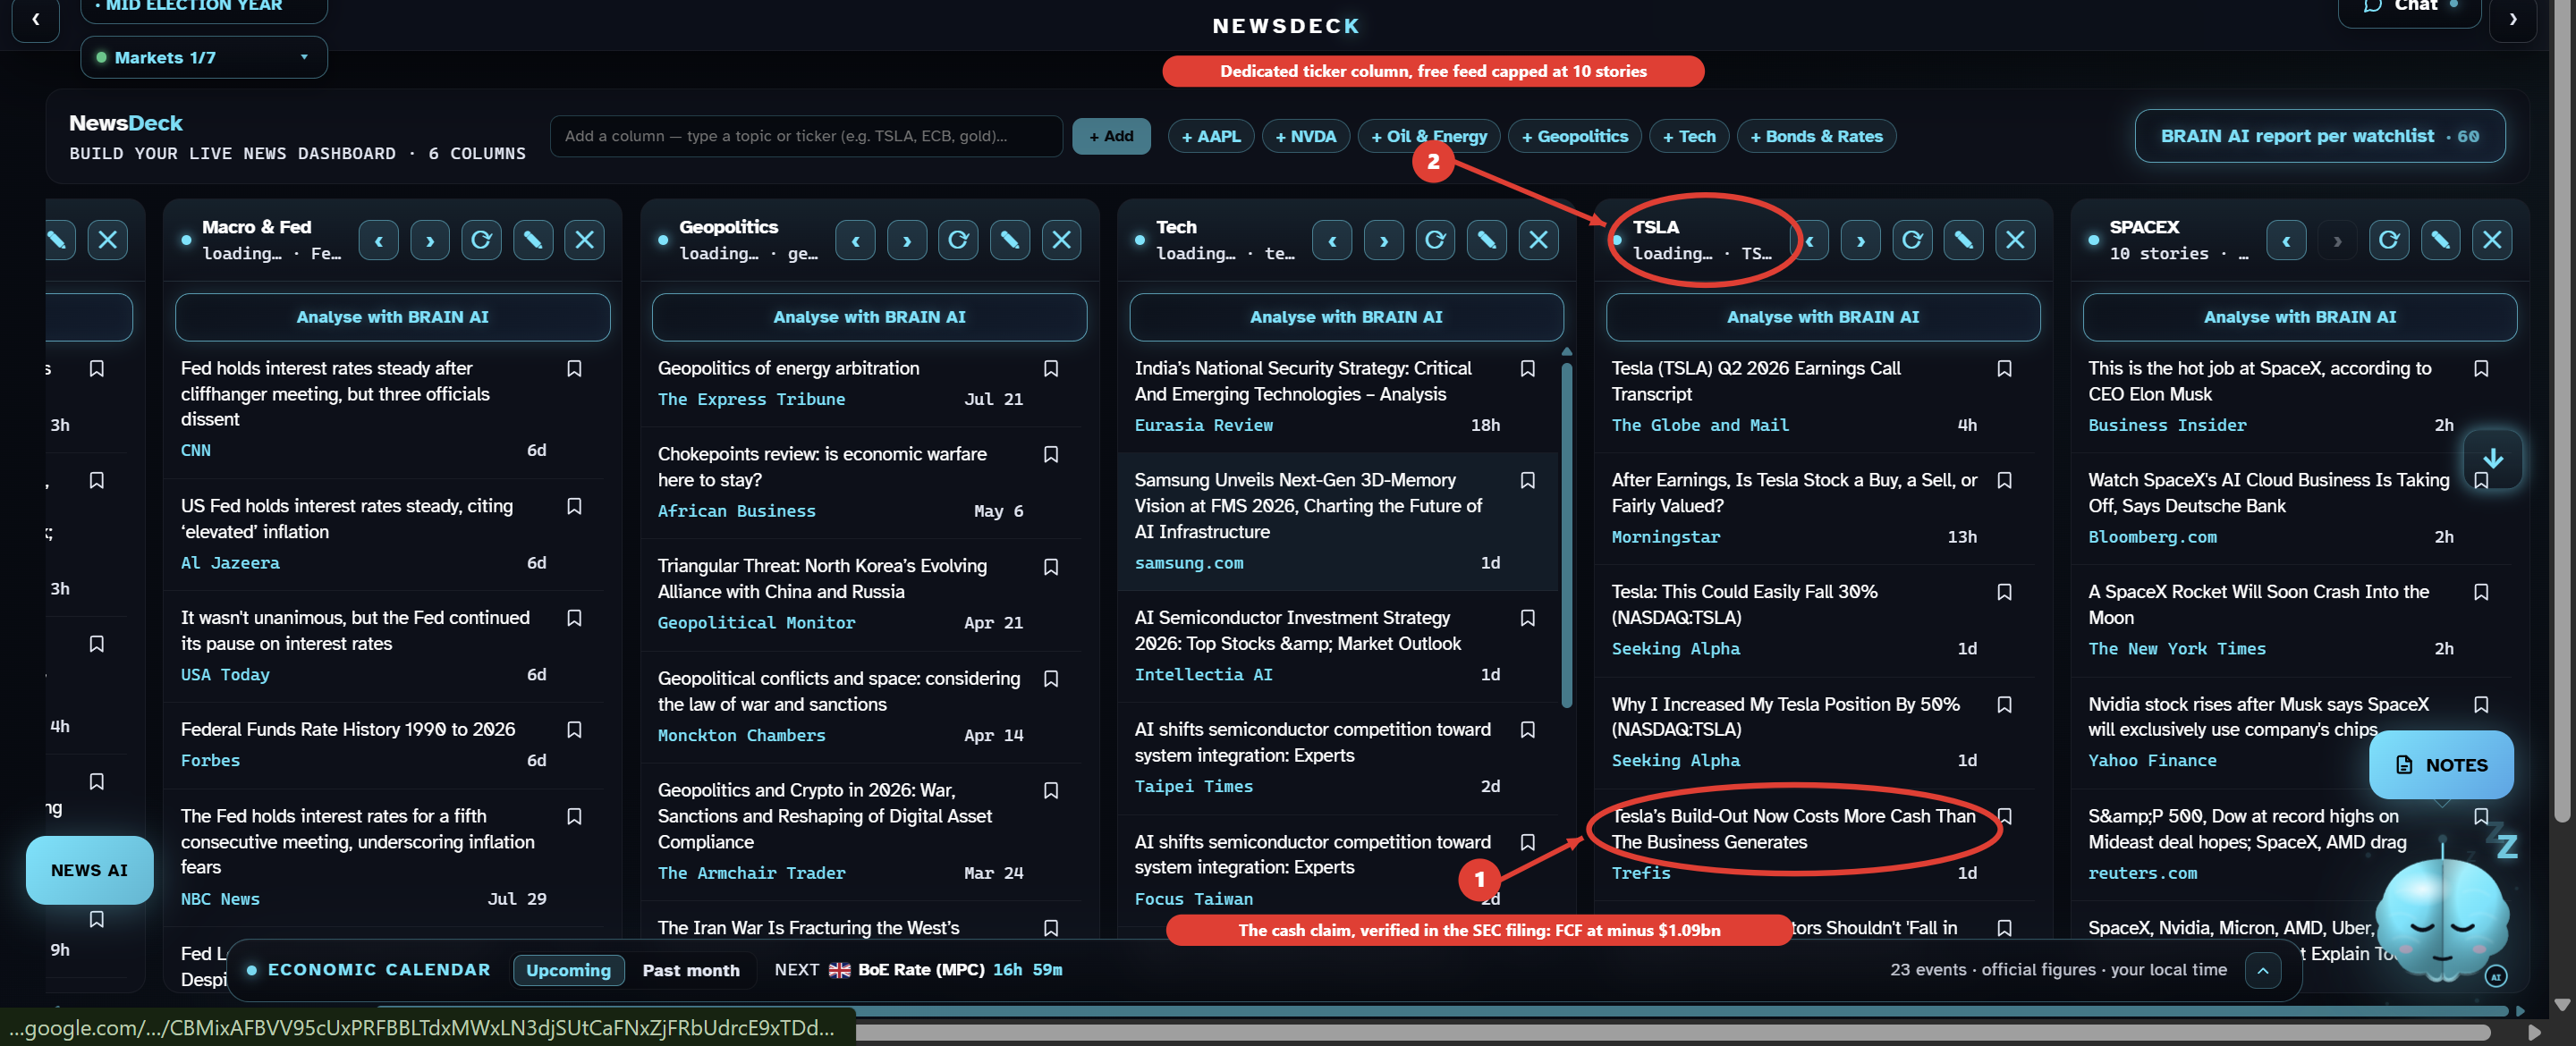Viewport: 2576px width, 1046px height.
Task: Open Federal Funds Rate History Forbes story
Action: point(348,729)
